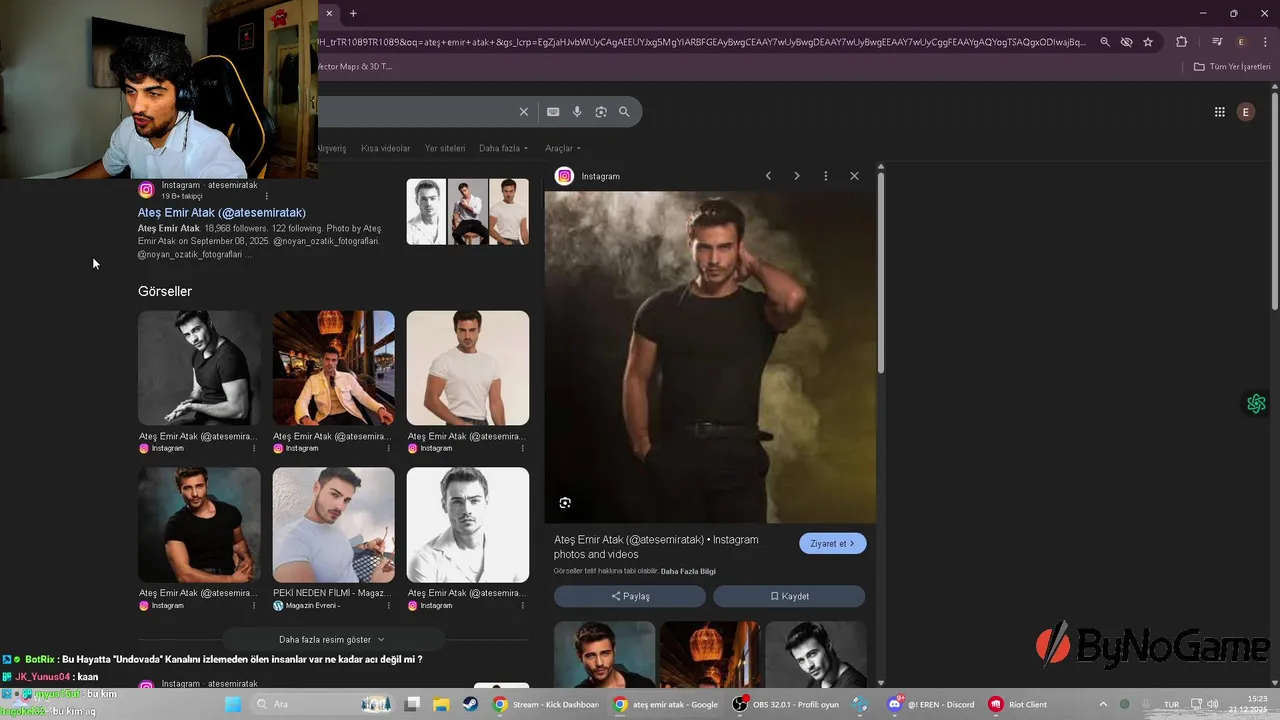Viewport: 1280px width, 720px height.
Task: Click the magnifier search button in search box
Action: 624,112
